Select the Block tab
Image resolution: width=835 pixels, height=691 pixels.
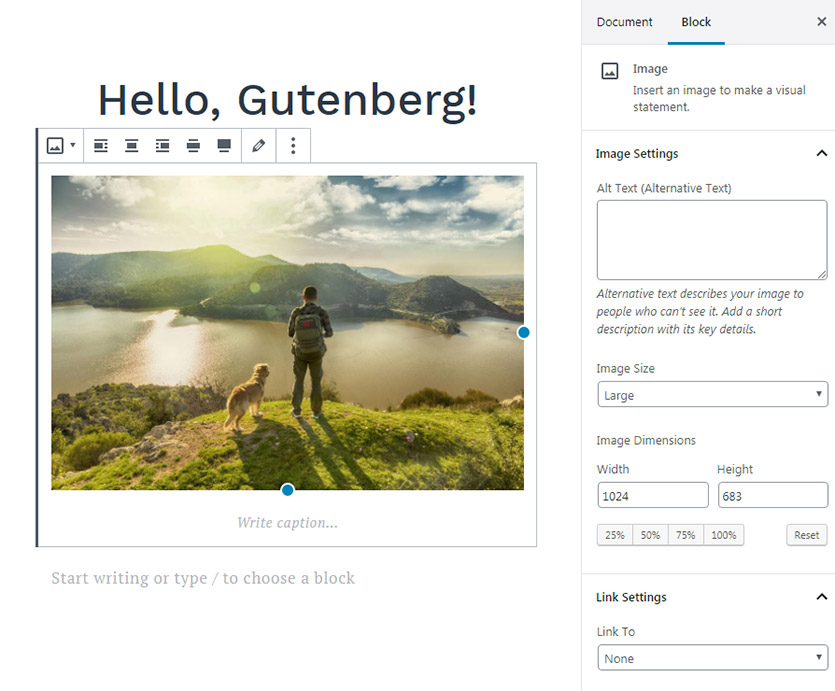(696, 22)
